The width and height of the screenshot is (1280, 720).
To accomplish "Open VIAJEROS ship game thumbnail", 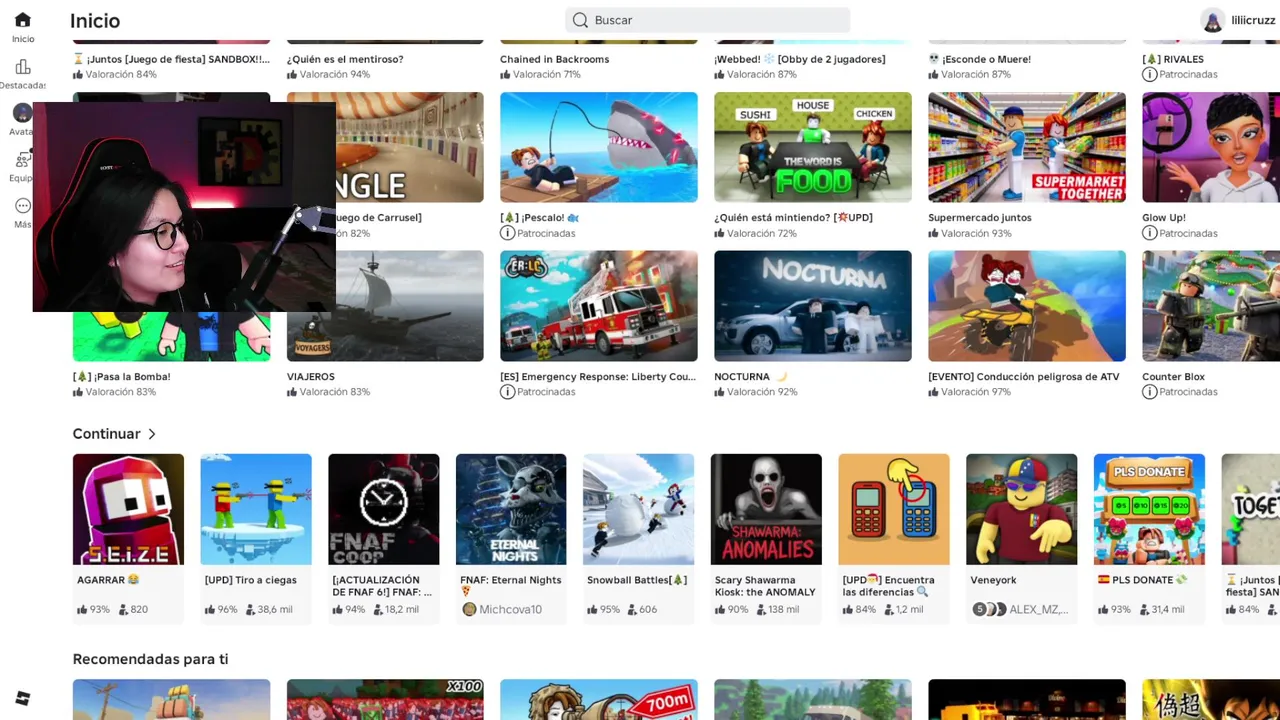I will tap(410, 306).
